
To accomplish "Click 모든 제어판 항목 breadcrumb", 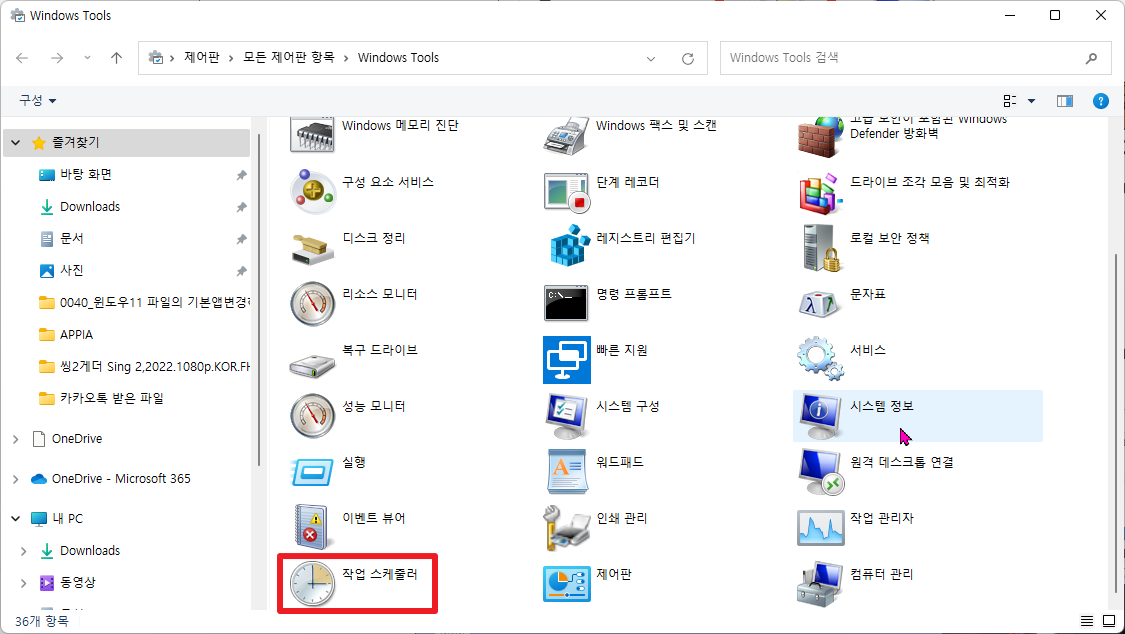I will pos(288,57).
